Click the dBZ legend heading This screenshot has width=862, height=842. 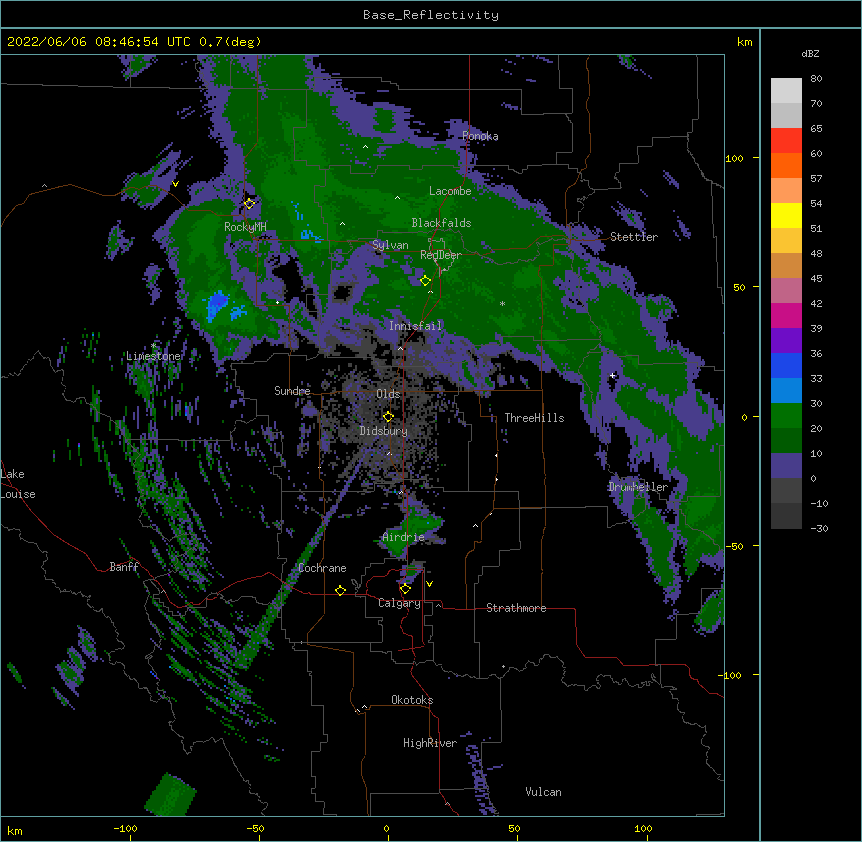point(810,53)
